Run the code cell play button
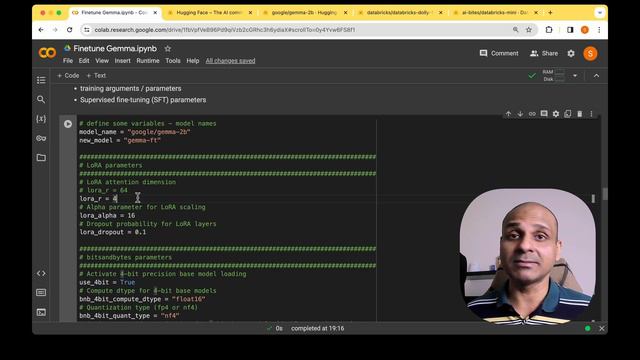640x360 pixels. click(68, 124)
